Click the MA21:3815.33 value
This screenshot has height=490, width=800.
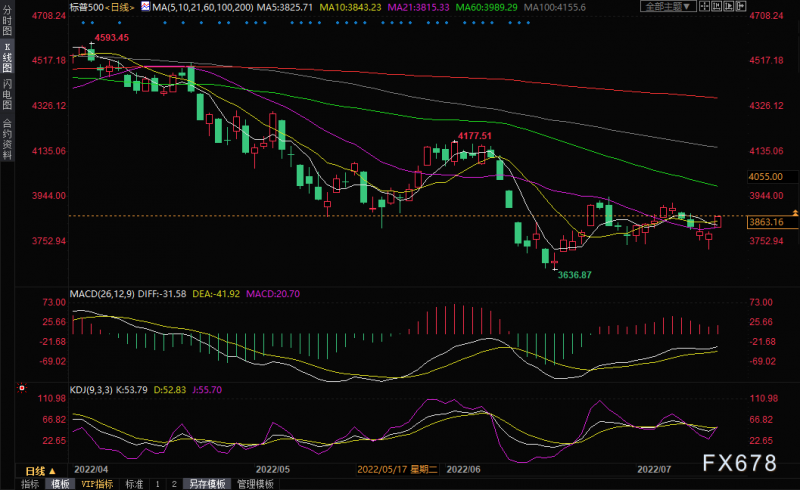418,7
